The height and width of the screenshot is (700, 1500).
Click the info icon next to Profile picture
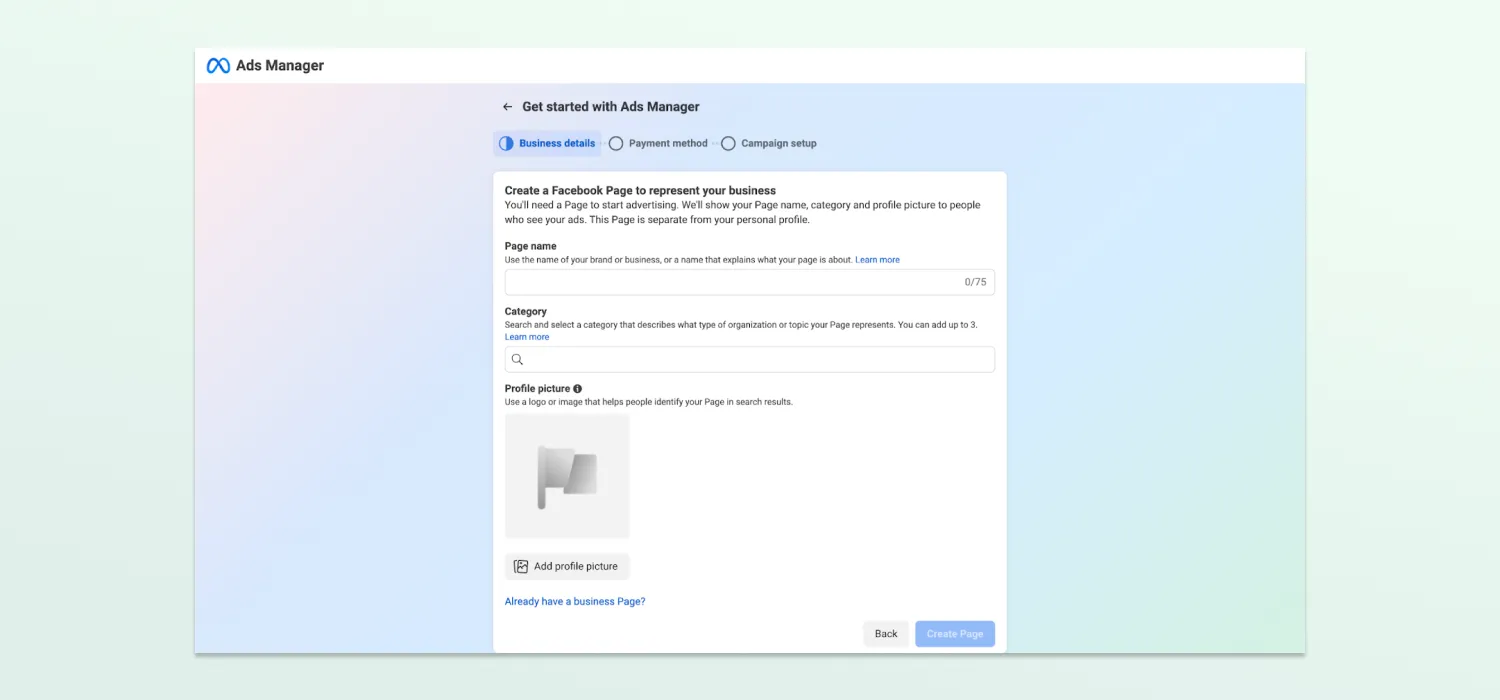pyautogui.click(x=578, y=389)
